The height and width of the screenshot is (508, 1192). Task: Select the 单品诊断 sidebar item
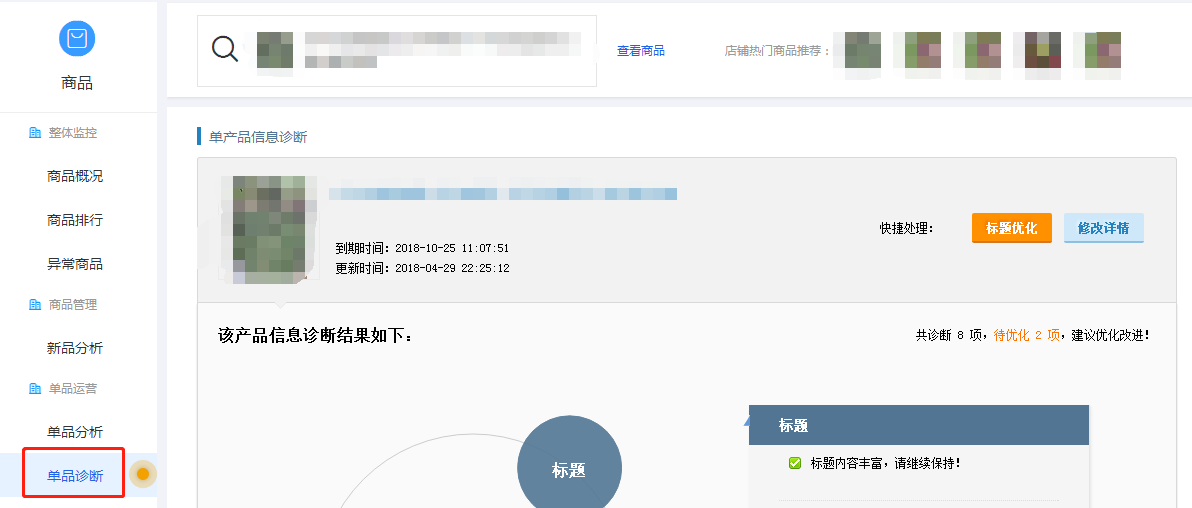pyautogui.click(x=75, y=476)
